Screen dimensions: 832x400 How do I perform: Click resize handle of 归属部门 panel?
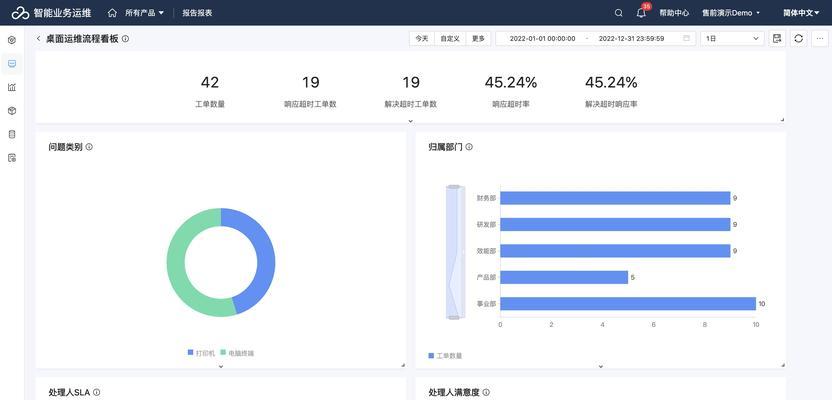click(783, 365)
